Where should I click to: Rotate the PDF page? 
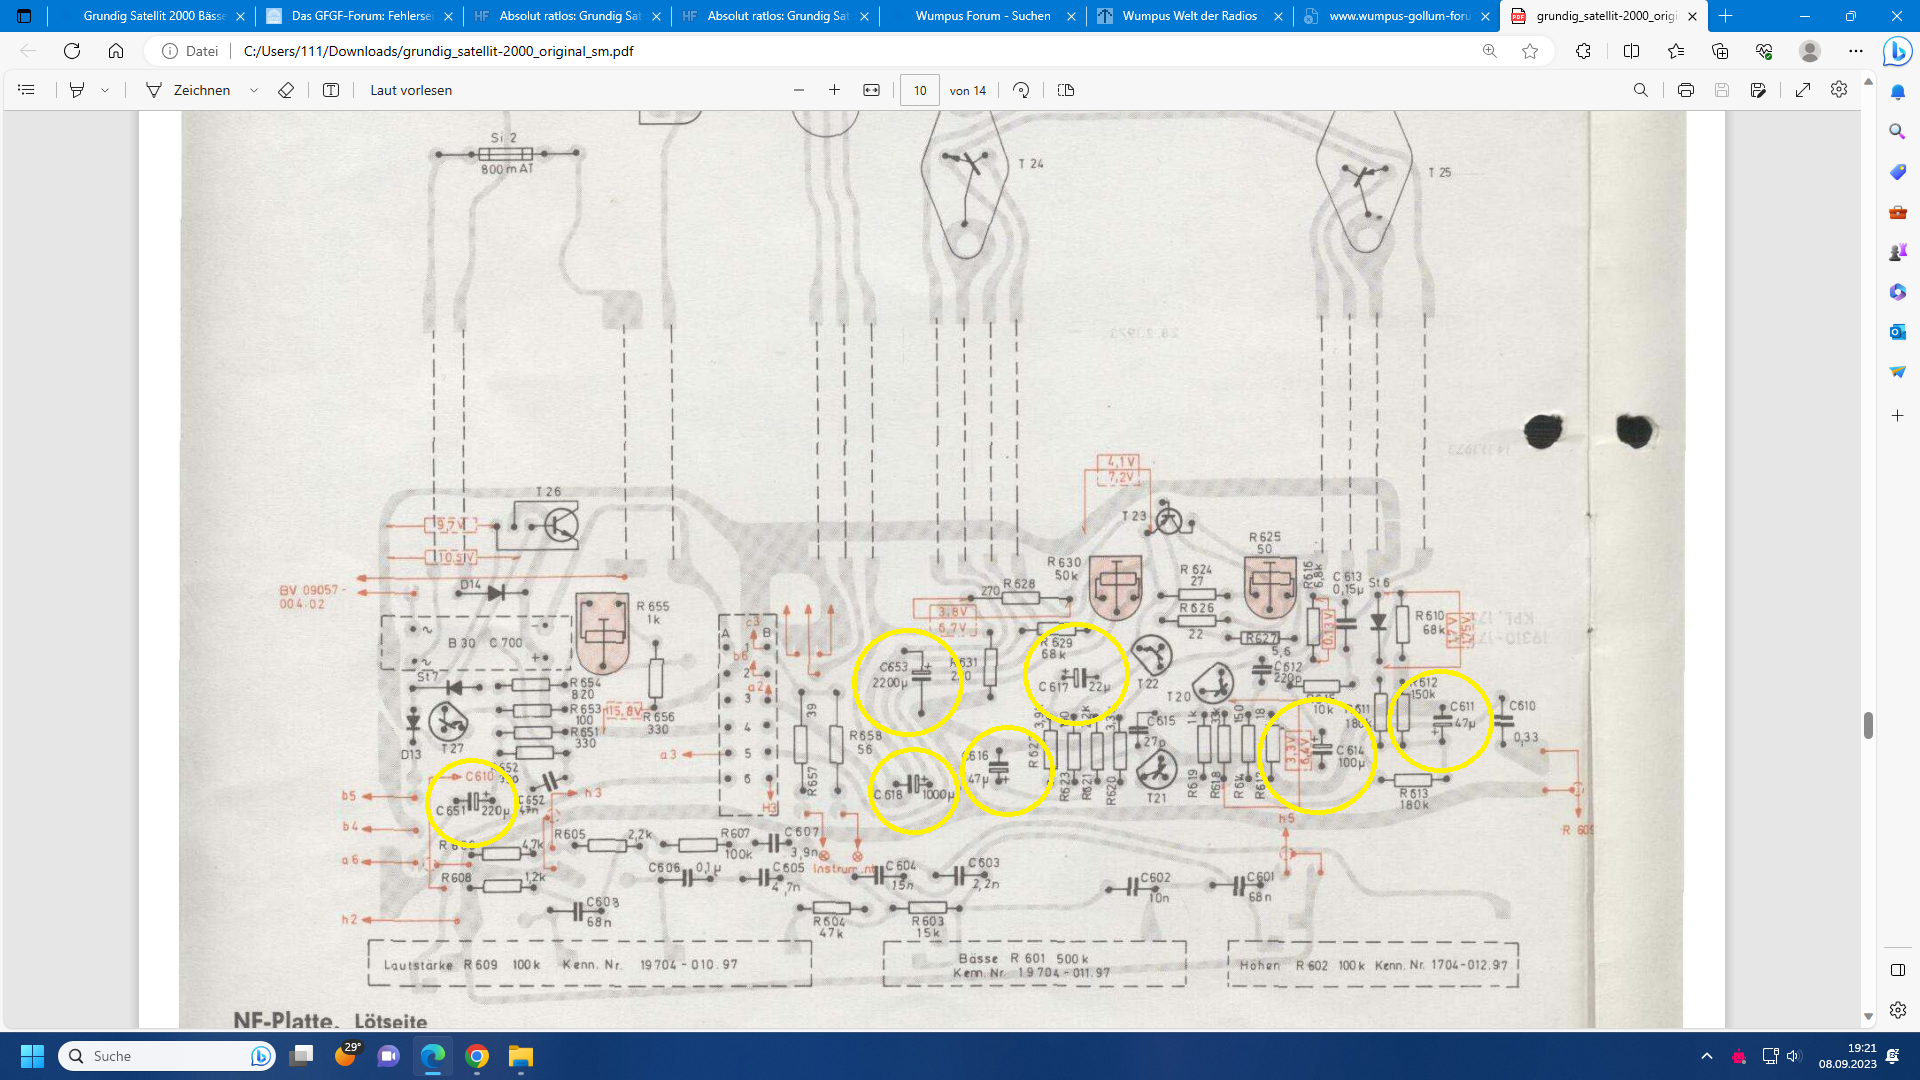[1021, 90]
